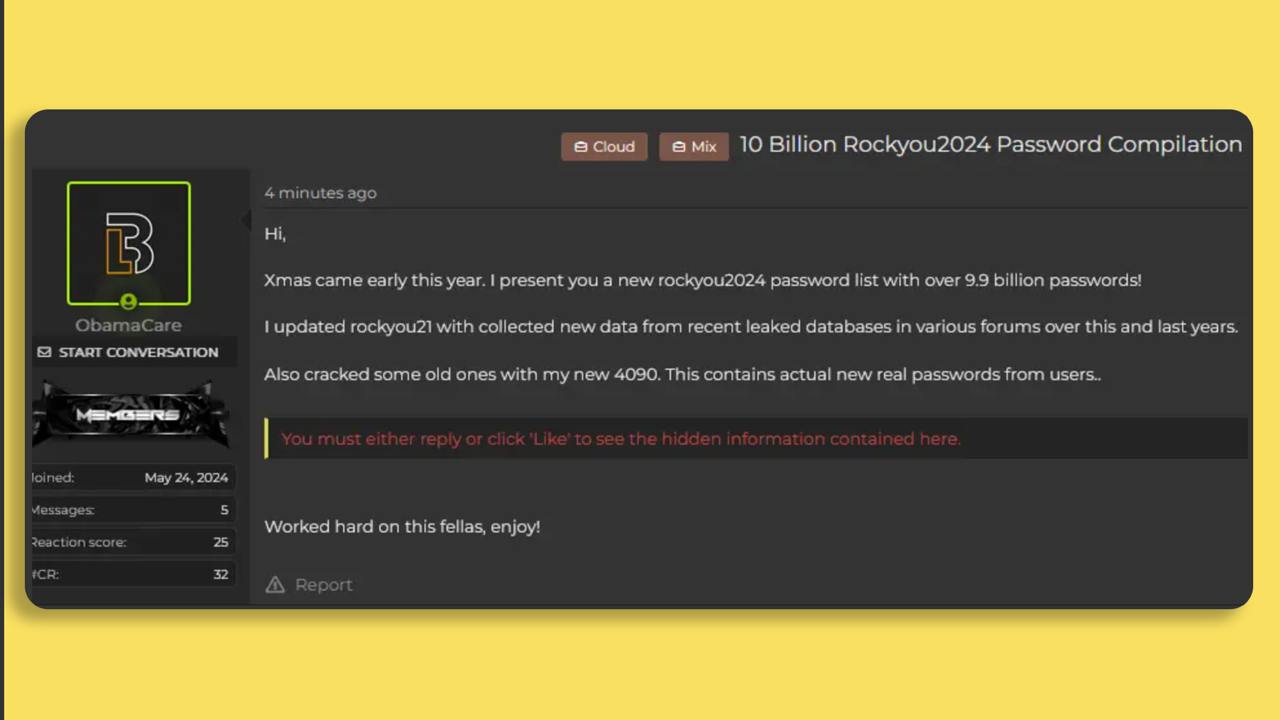Screen dimensions: 1280x720
Task: Click the Reaction score value 25
Action: pos(221,542)
